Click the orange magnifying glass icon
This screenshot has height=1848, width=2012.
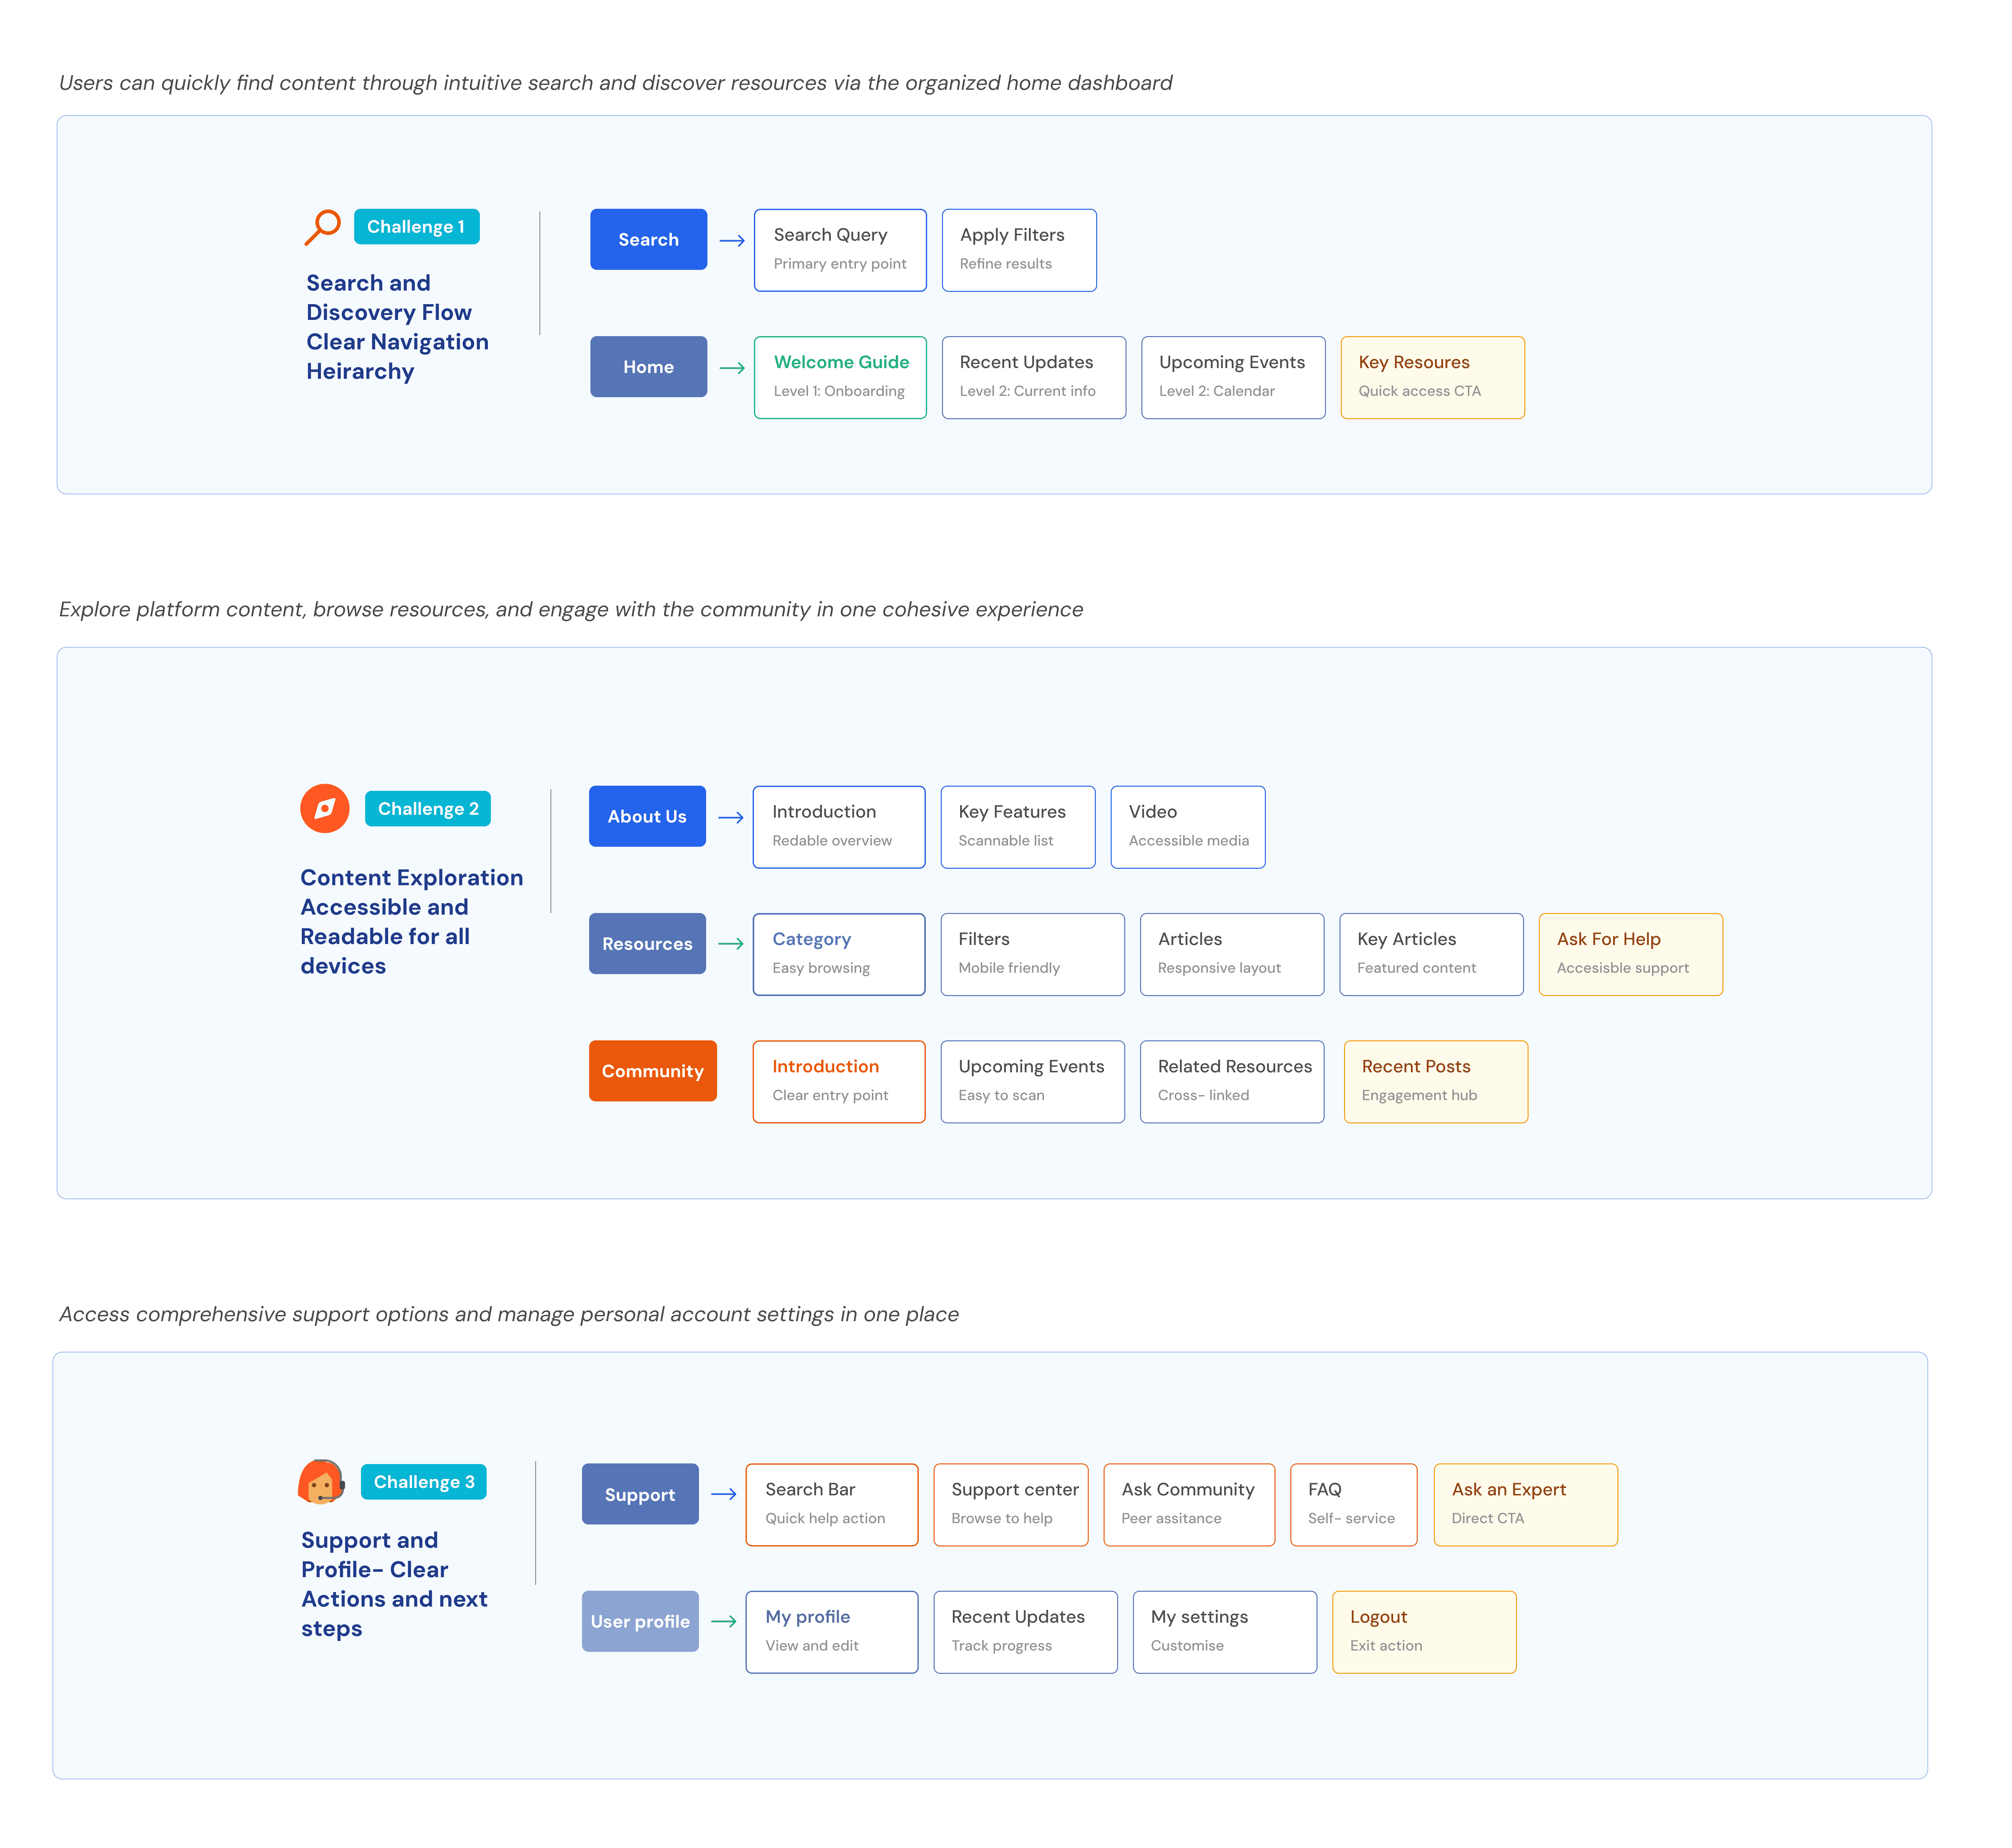tap(322, 227)
